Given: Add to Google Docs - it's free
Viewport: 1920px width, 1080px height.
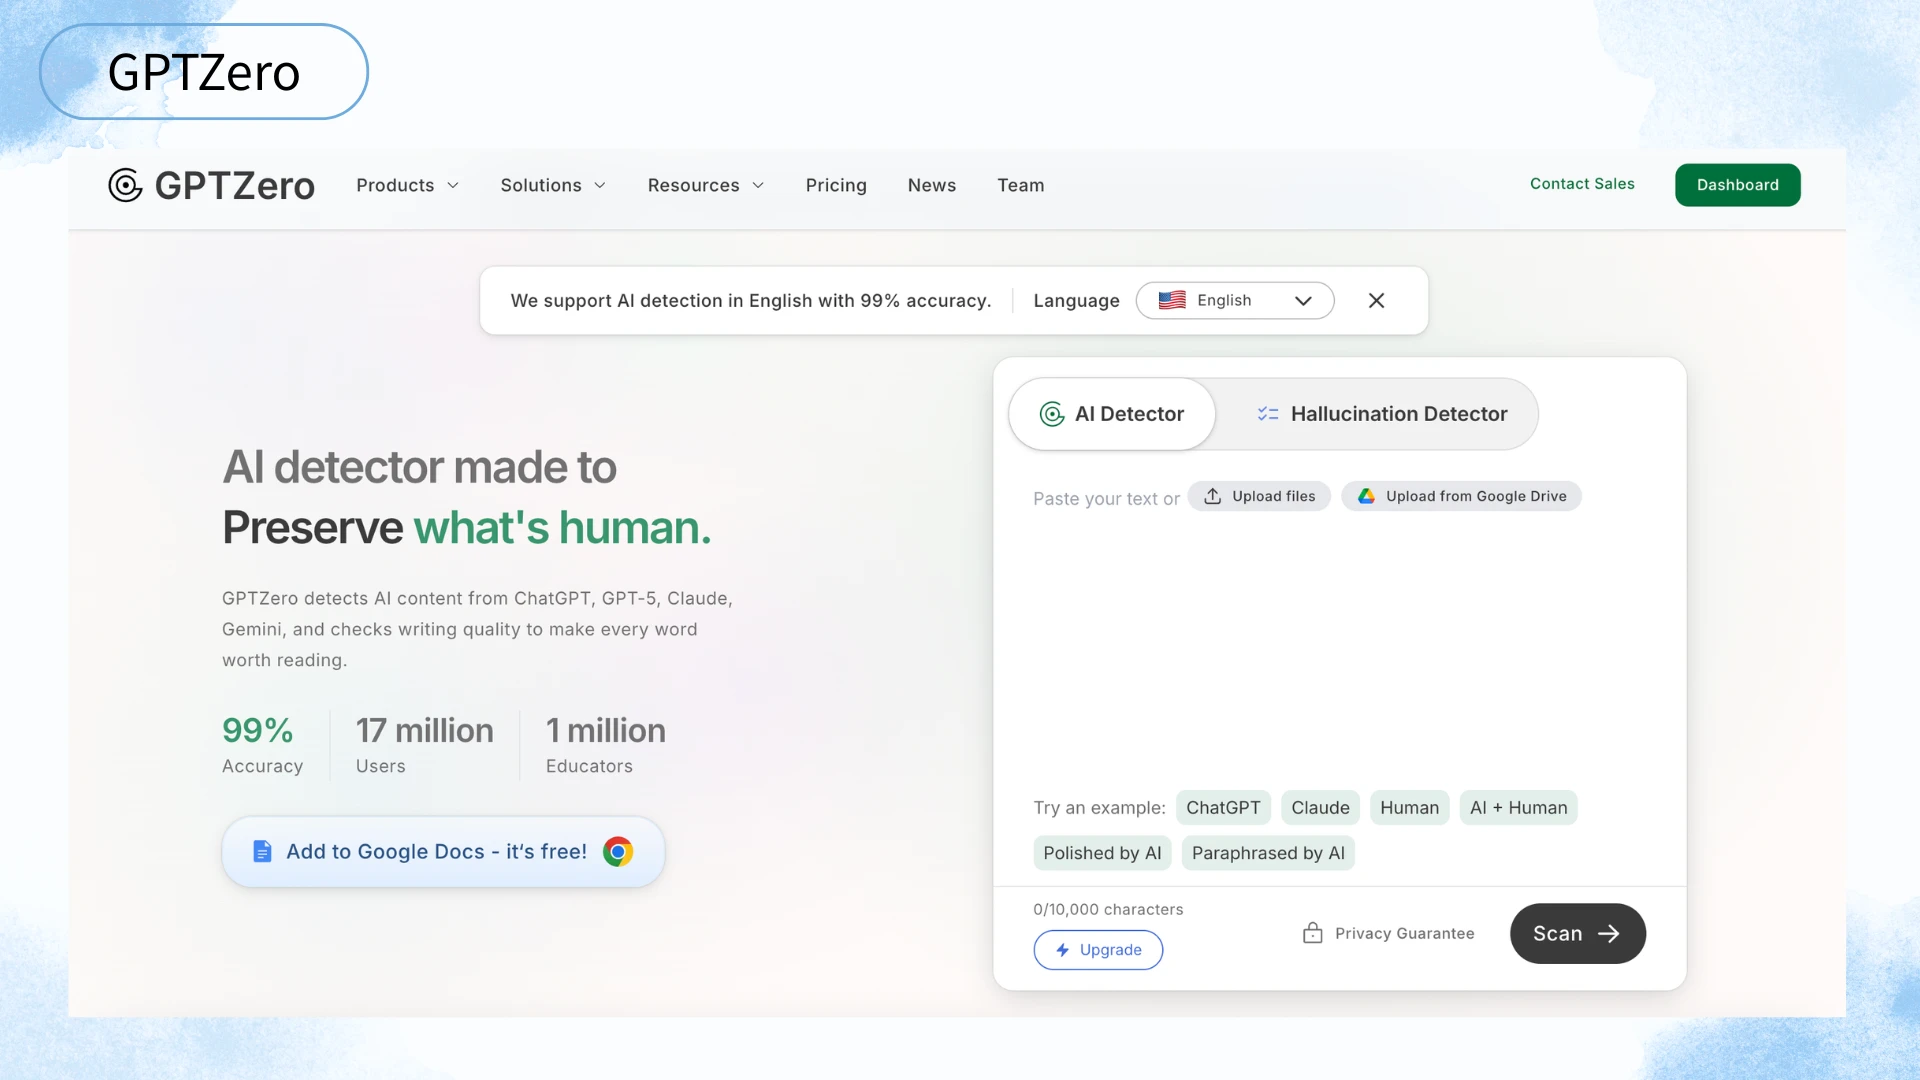Looking at the screenshot, I should [443, 852].
